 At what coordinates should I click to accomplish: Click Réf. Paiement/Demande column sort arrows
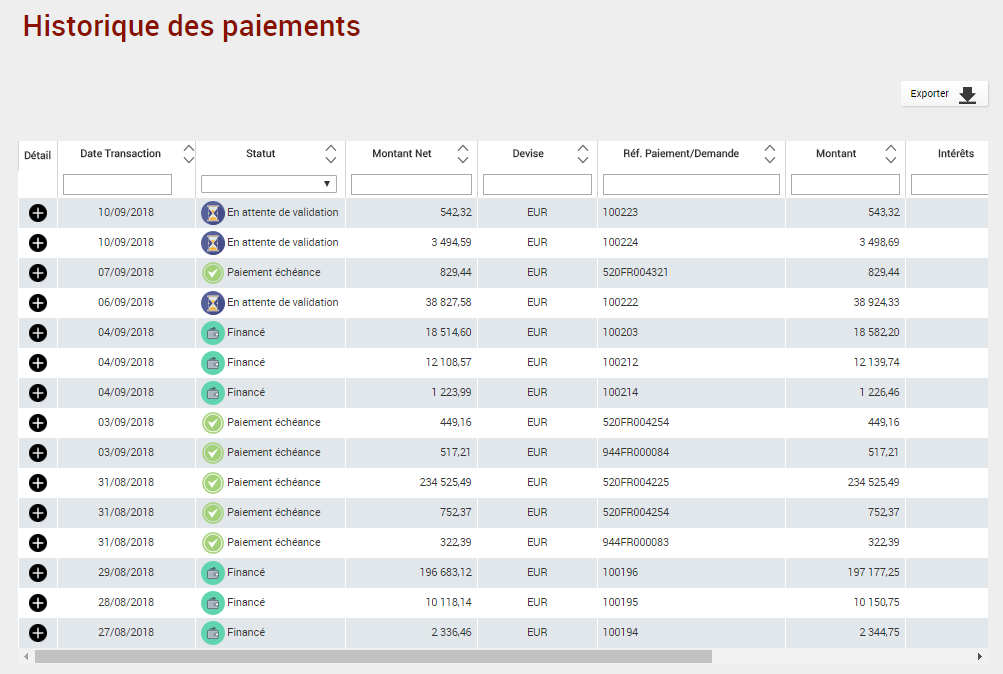click(x=769, y=154)
